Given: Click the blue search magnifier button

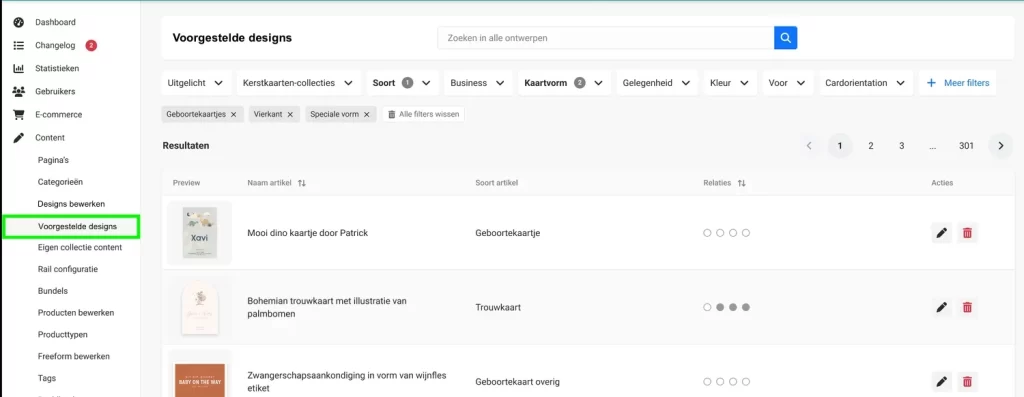Looking at the screenshot, I should [786, 38].
